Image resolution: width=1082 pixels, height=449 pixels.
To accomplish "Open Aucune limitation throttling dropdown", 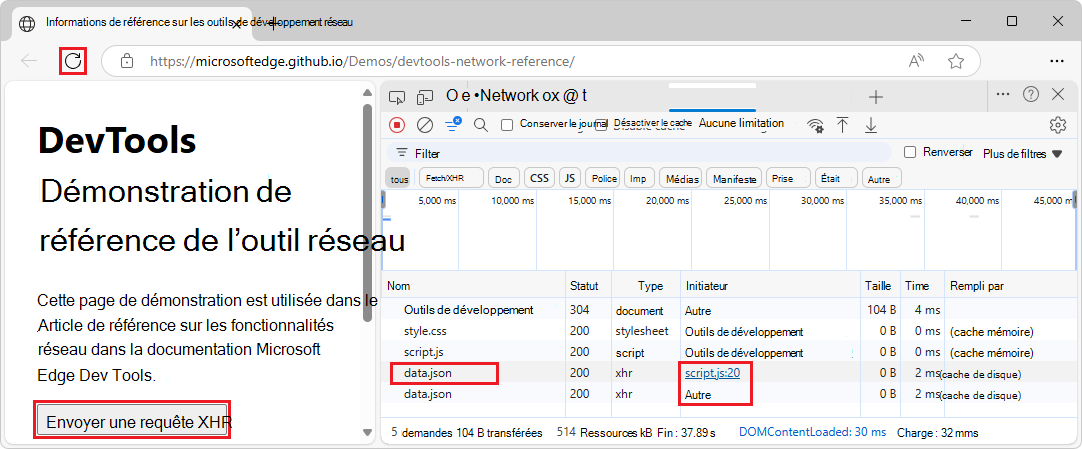I will (741, 123).
